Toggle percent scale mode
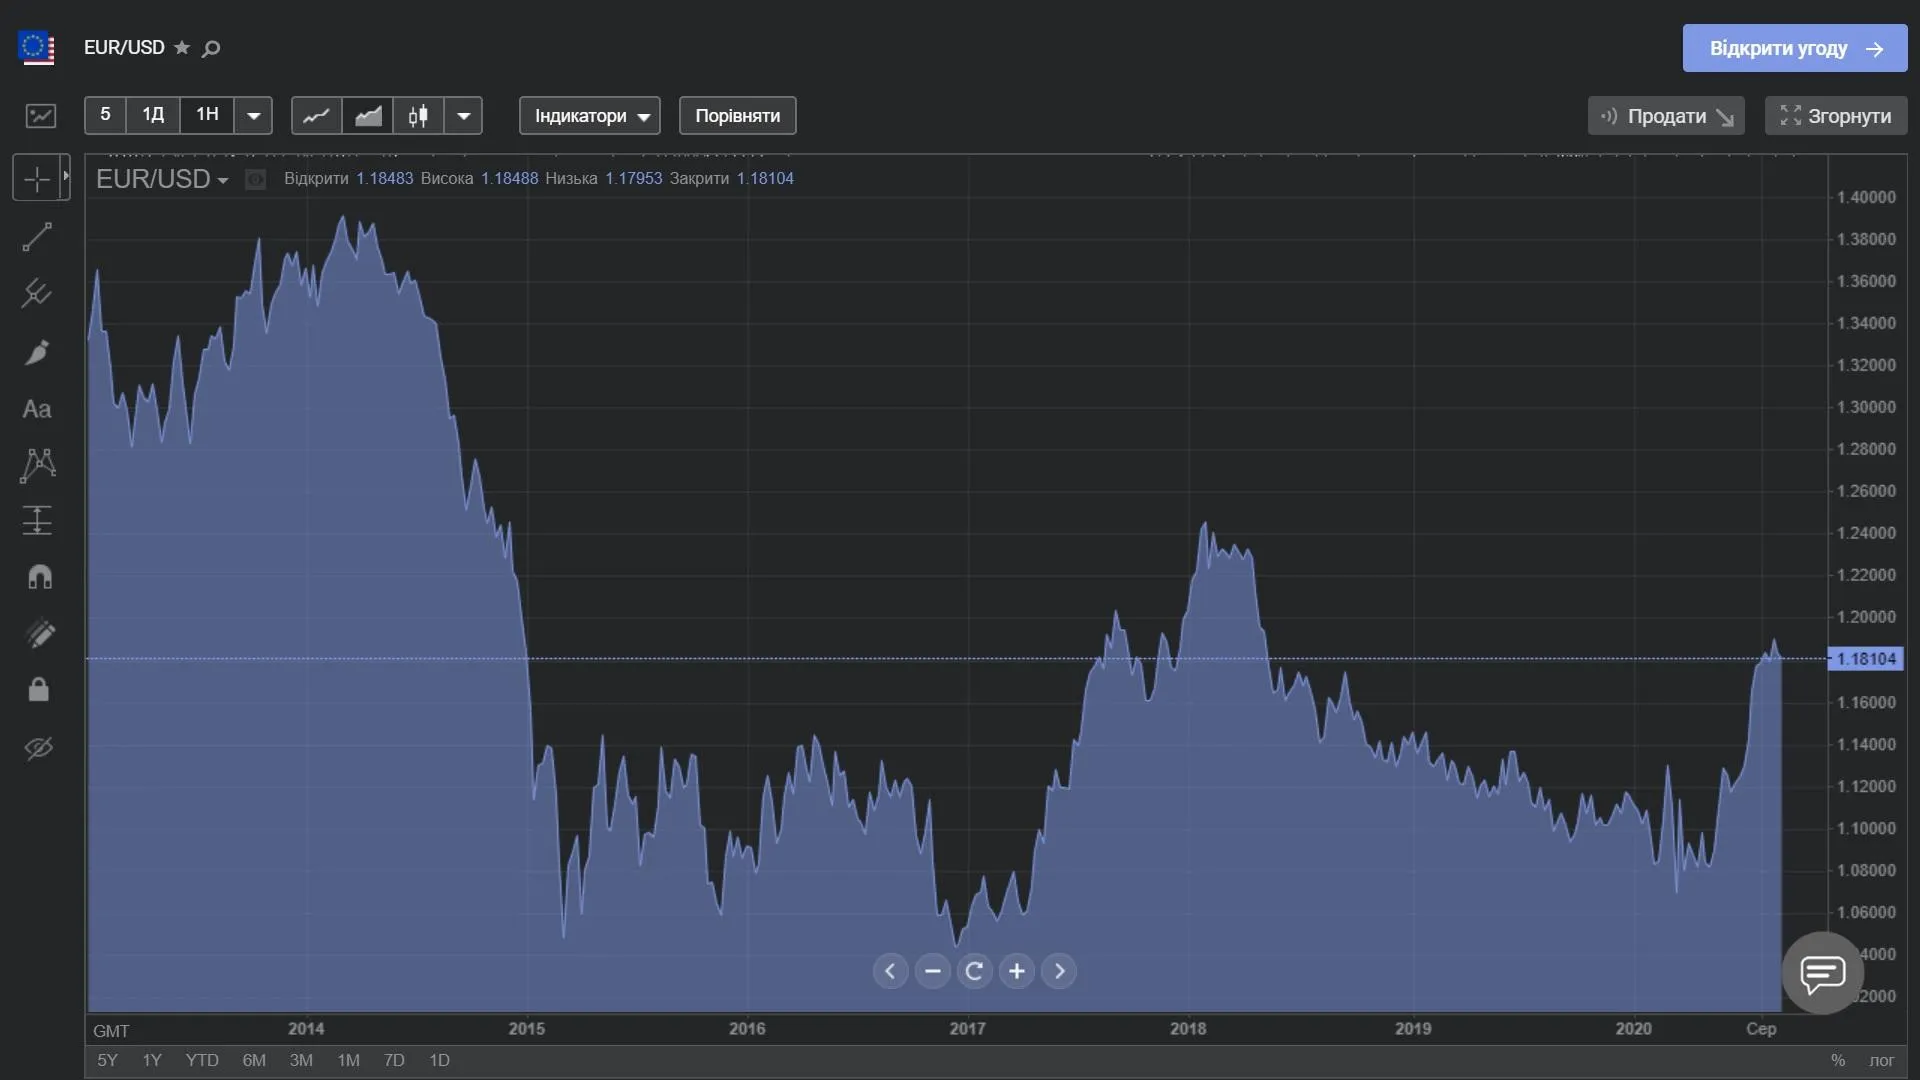 [x=1838, y=1060]
